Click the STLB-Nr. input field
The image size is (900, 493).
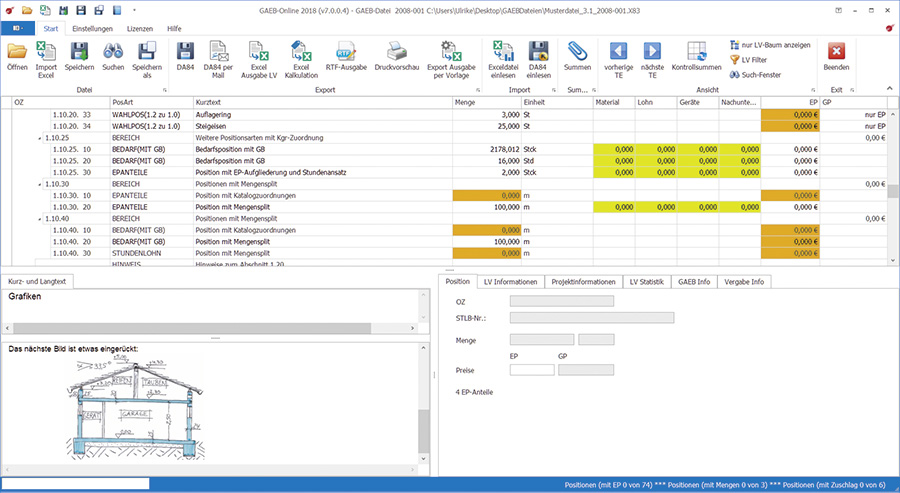tap(592, 317)
